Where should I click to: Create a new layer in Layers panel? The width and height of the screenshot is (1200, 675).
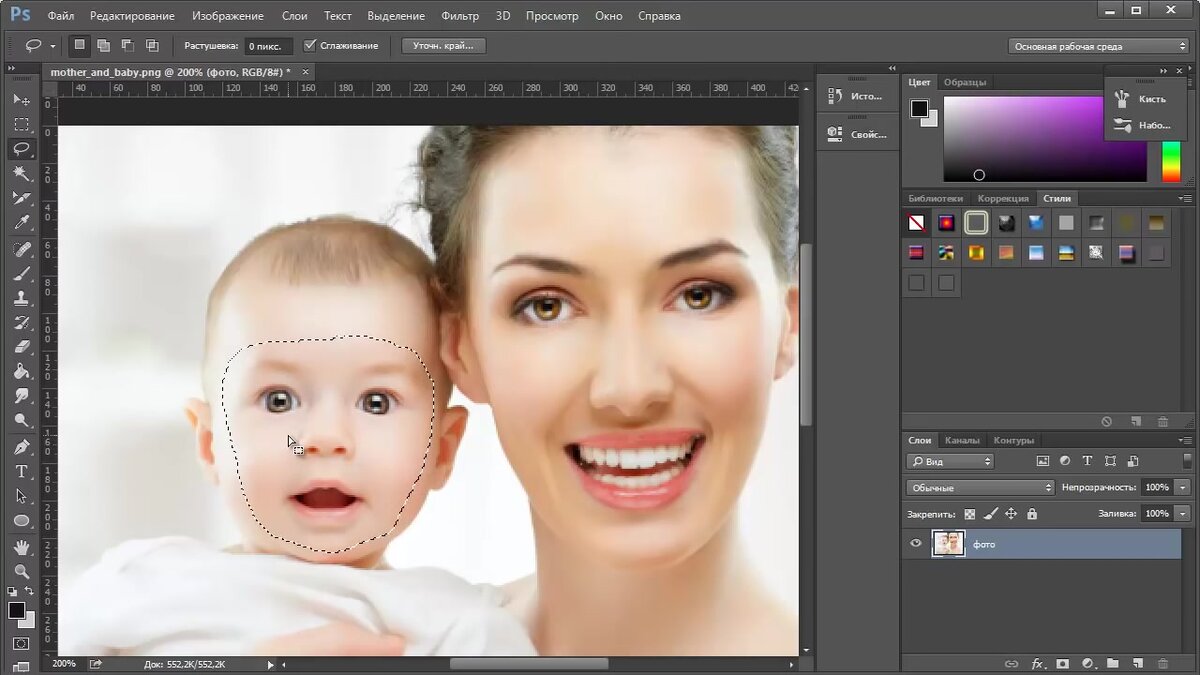(x=1136, y=663)
